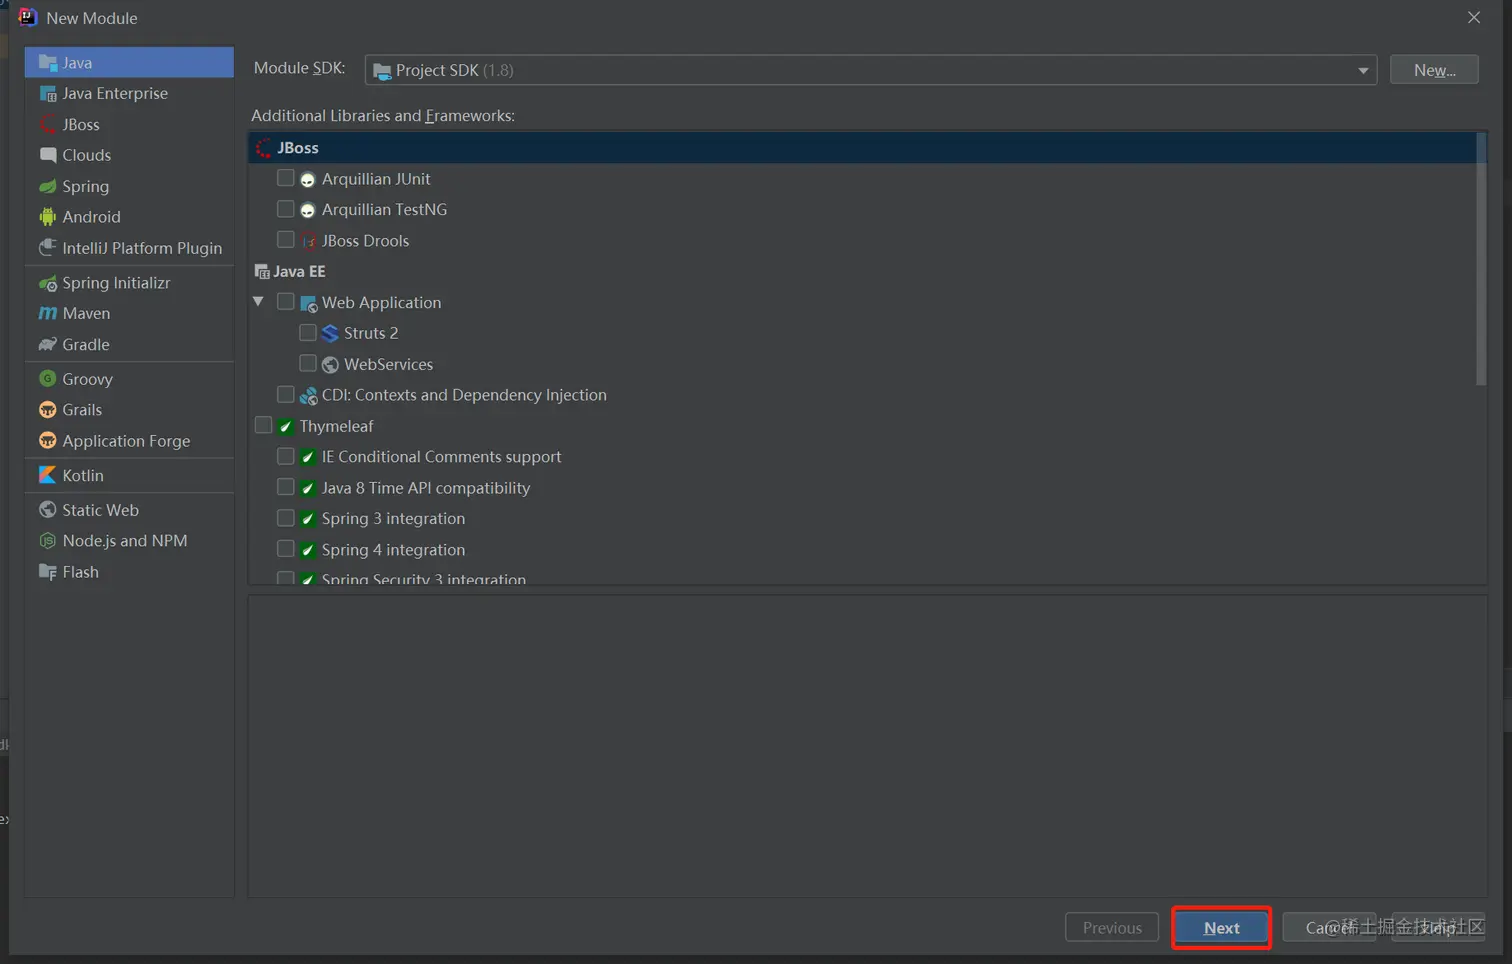
Task: Click the WebServices globe icon
Action: (x=330, y=365)
